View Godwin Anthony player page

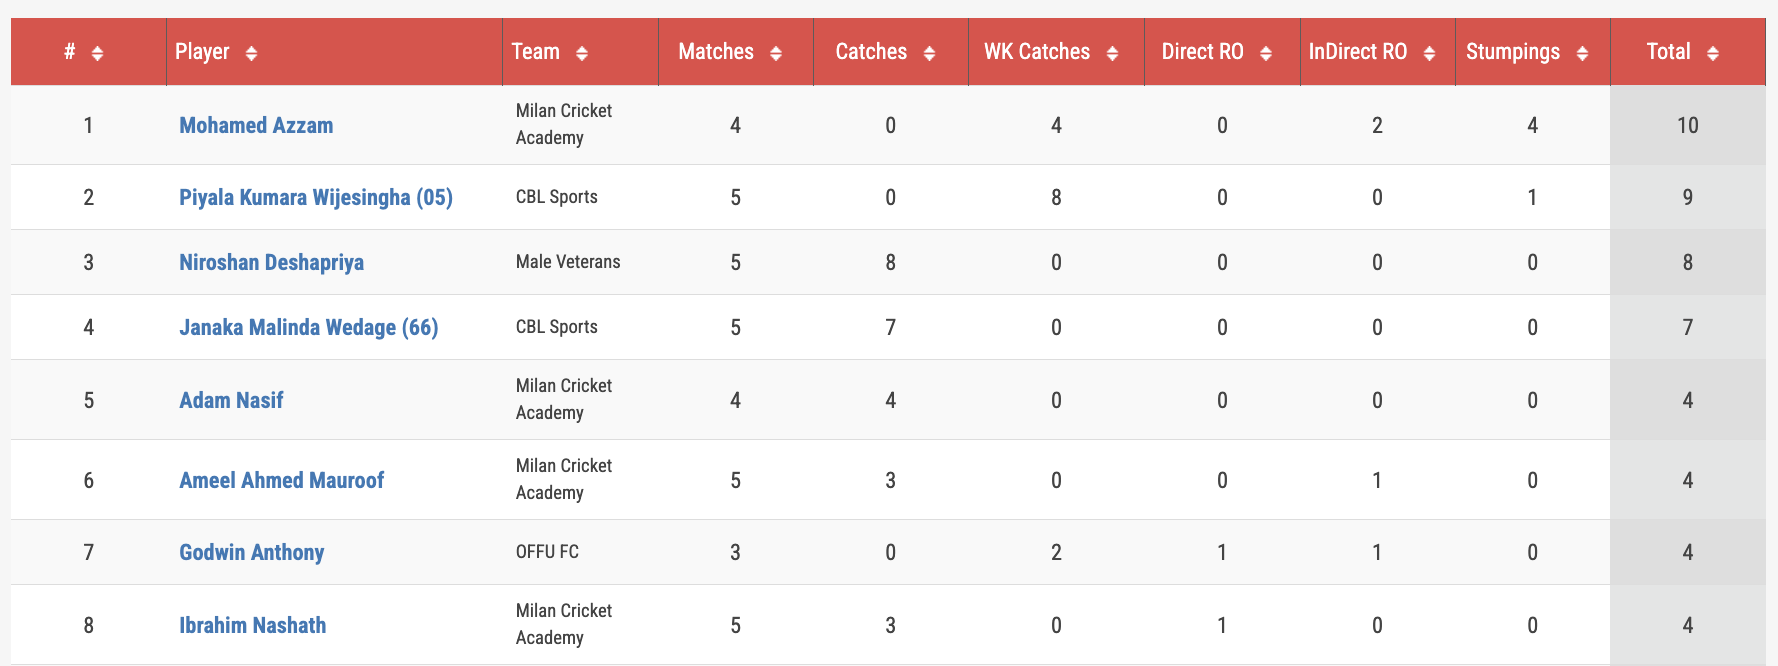coord(252,552)
